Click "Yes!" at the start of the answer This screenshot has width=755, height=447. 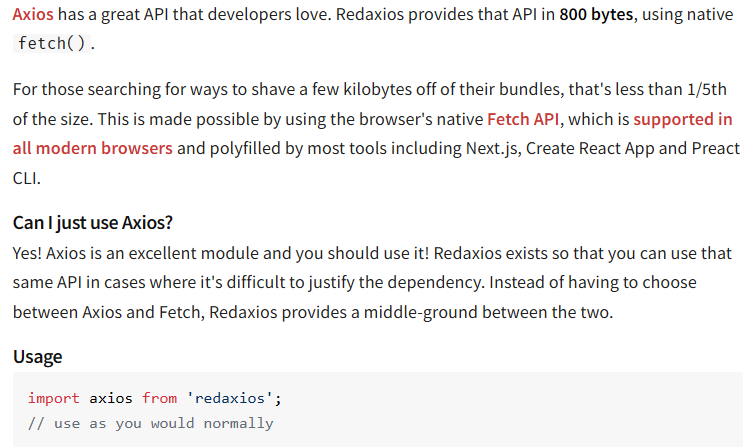pos(30,253)
